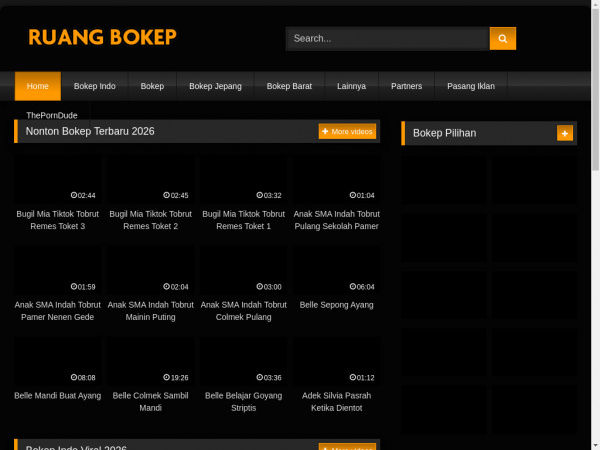
Task: Open the Bokep Jepang menu item
Action: (x=215, y=86)
